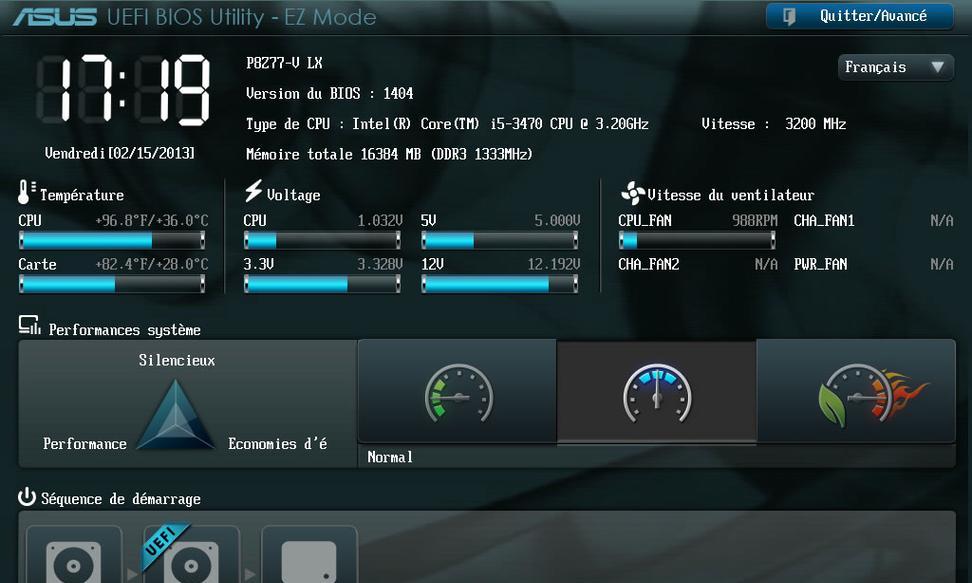Image resolution: width=972 pixels, height=583 pixels.
Task: Click the 'Séquence de démarrage' heading
Action: point(121,499)
